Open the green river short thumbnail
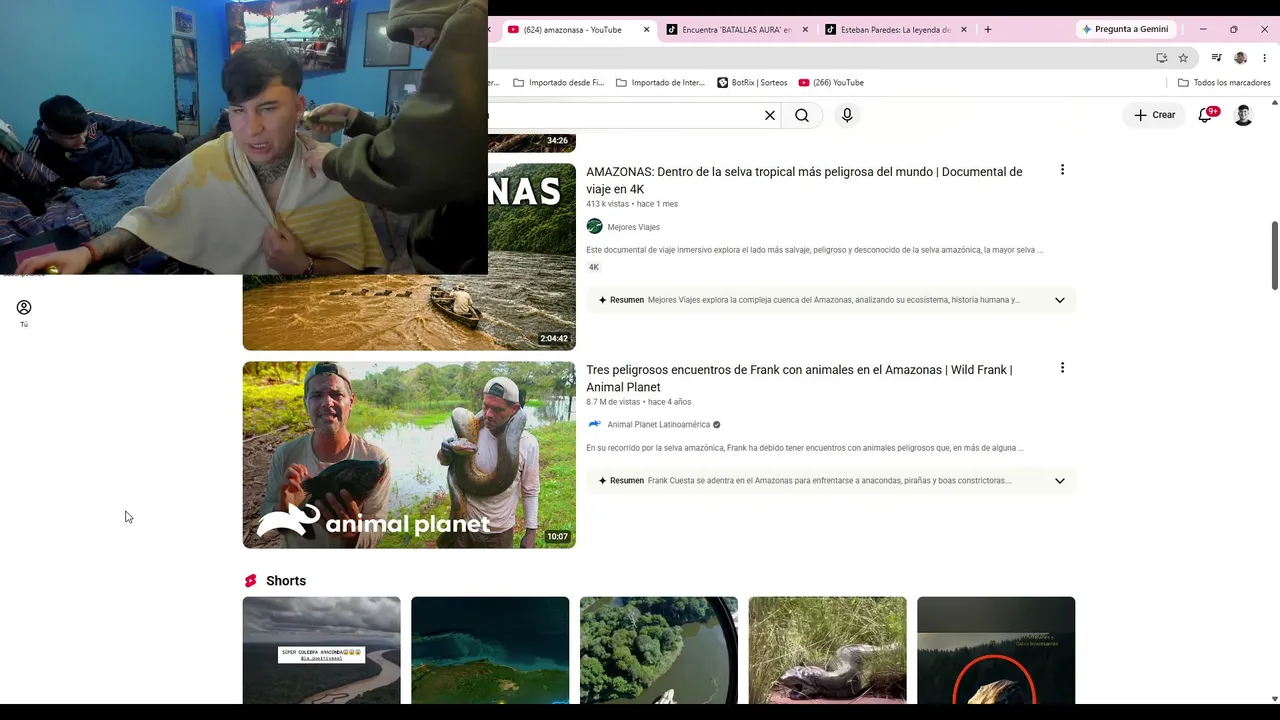The width and height of the screenshot is (1280, 720). coord(490,650)
